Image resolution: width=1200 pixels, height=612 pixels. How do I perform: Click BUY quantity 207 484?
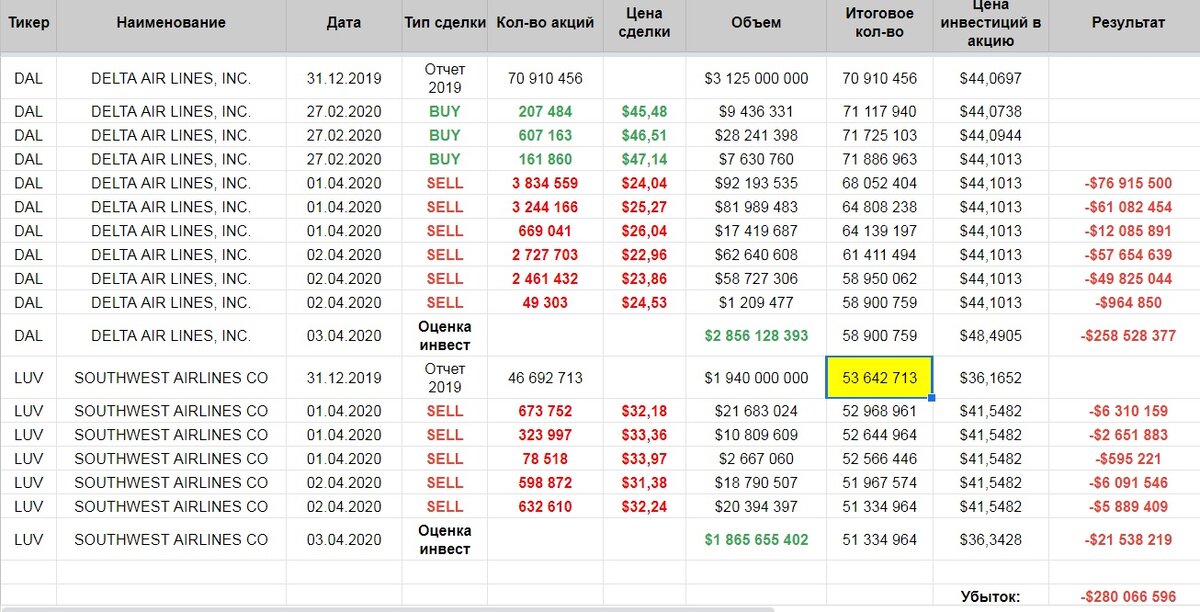coord(546,111)
